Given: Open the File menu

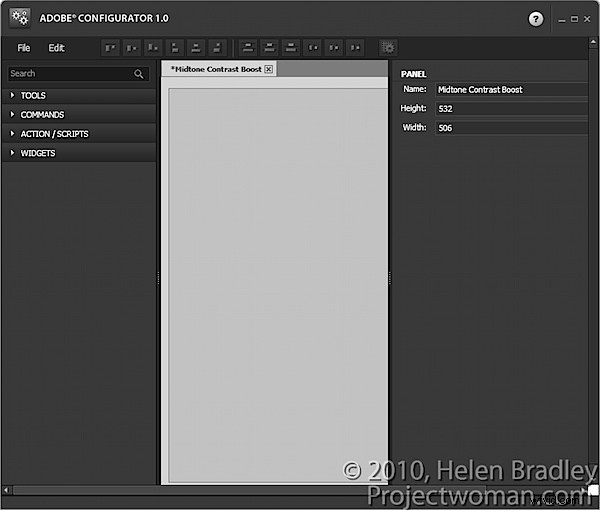Looking at the screenshot, I should point(24,48).
